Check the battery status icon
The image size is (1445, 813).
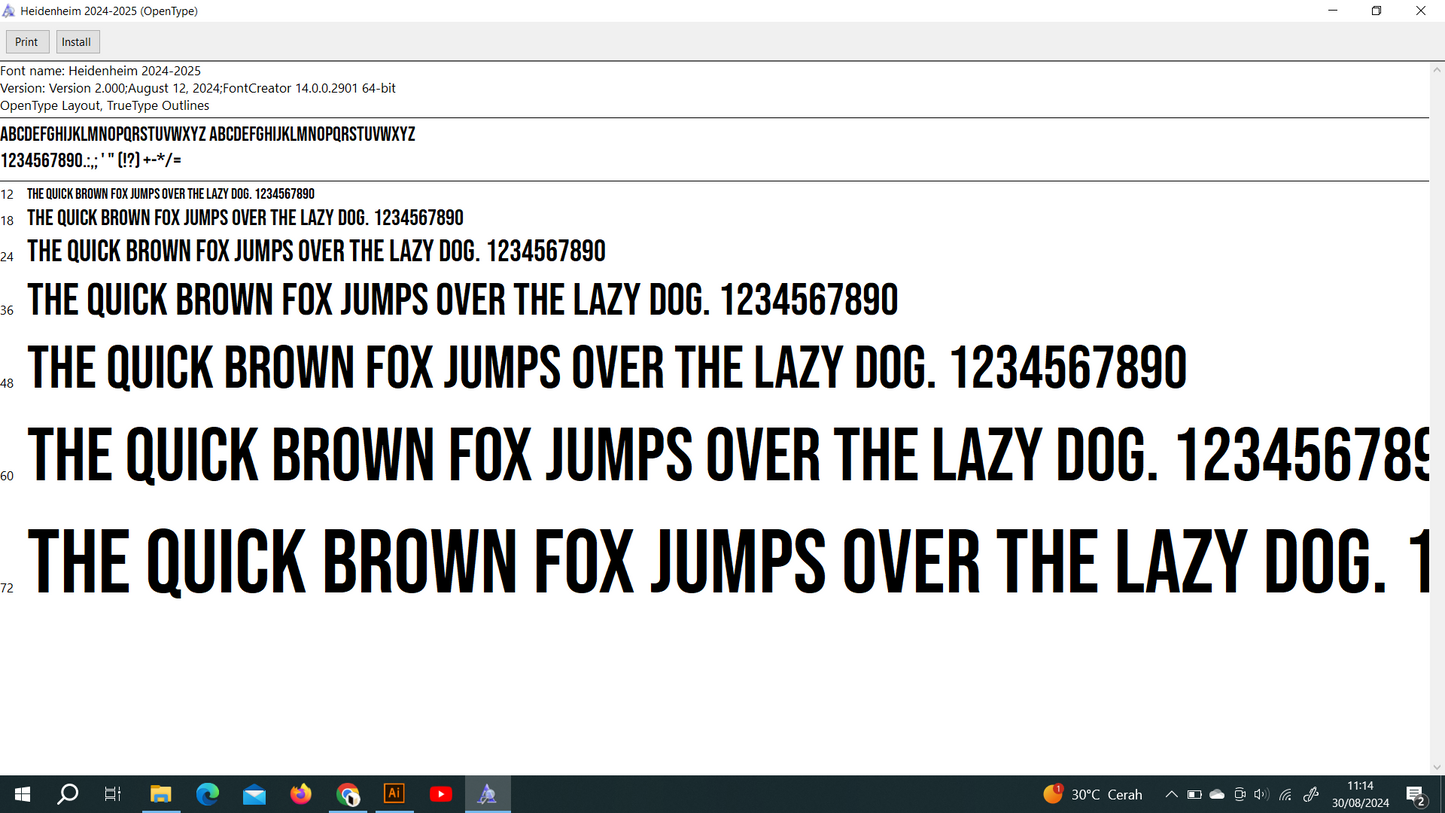coord(1194,795)
